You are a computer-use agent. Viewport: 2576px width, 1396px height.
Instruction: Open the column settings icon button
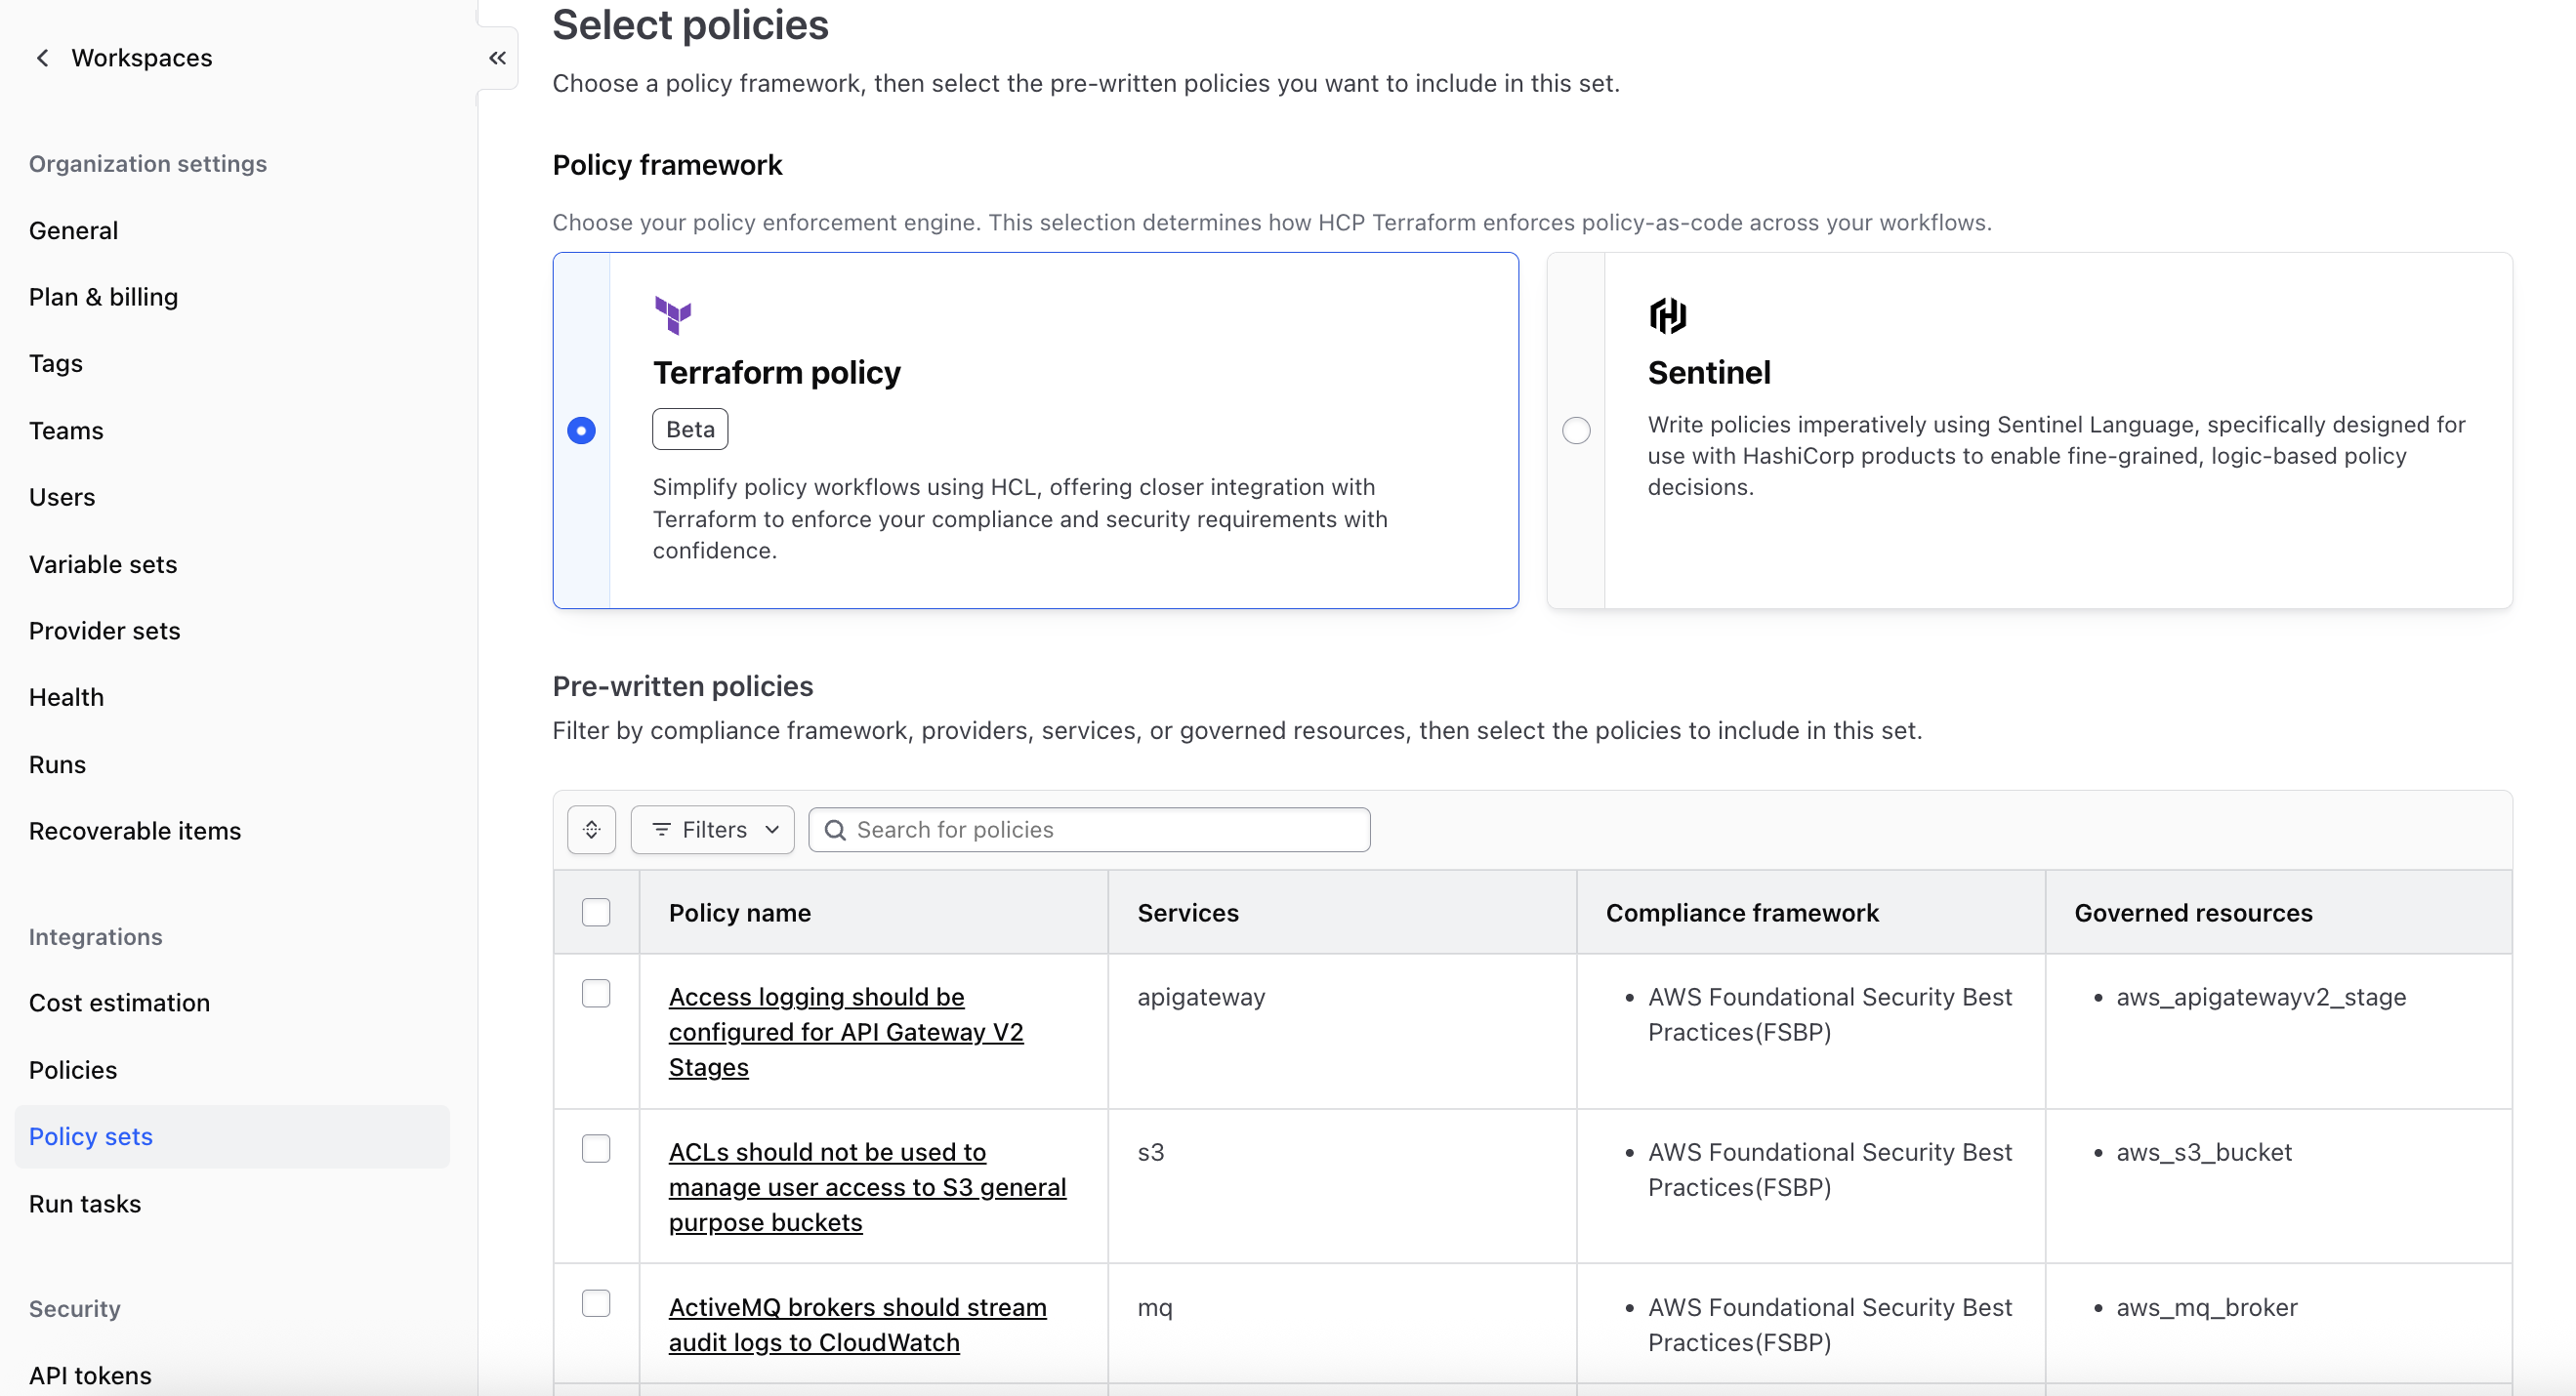[592, 830]
